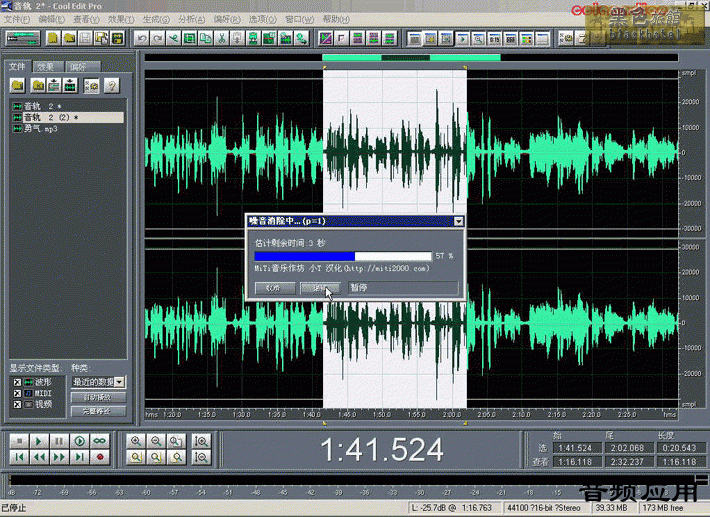Click the circled Play to end button
The width and height of the screenshot is (710, 517).
[79, 440]
